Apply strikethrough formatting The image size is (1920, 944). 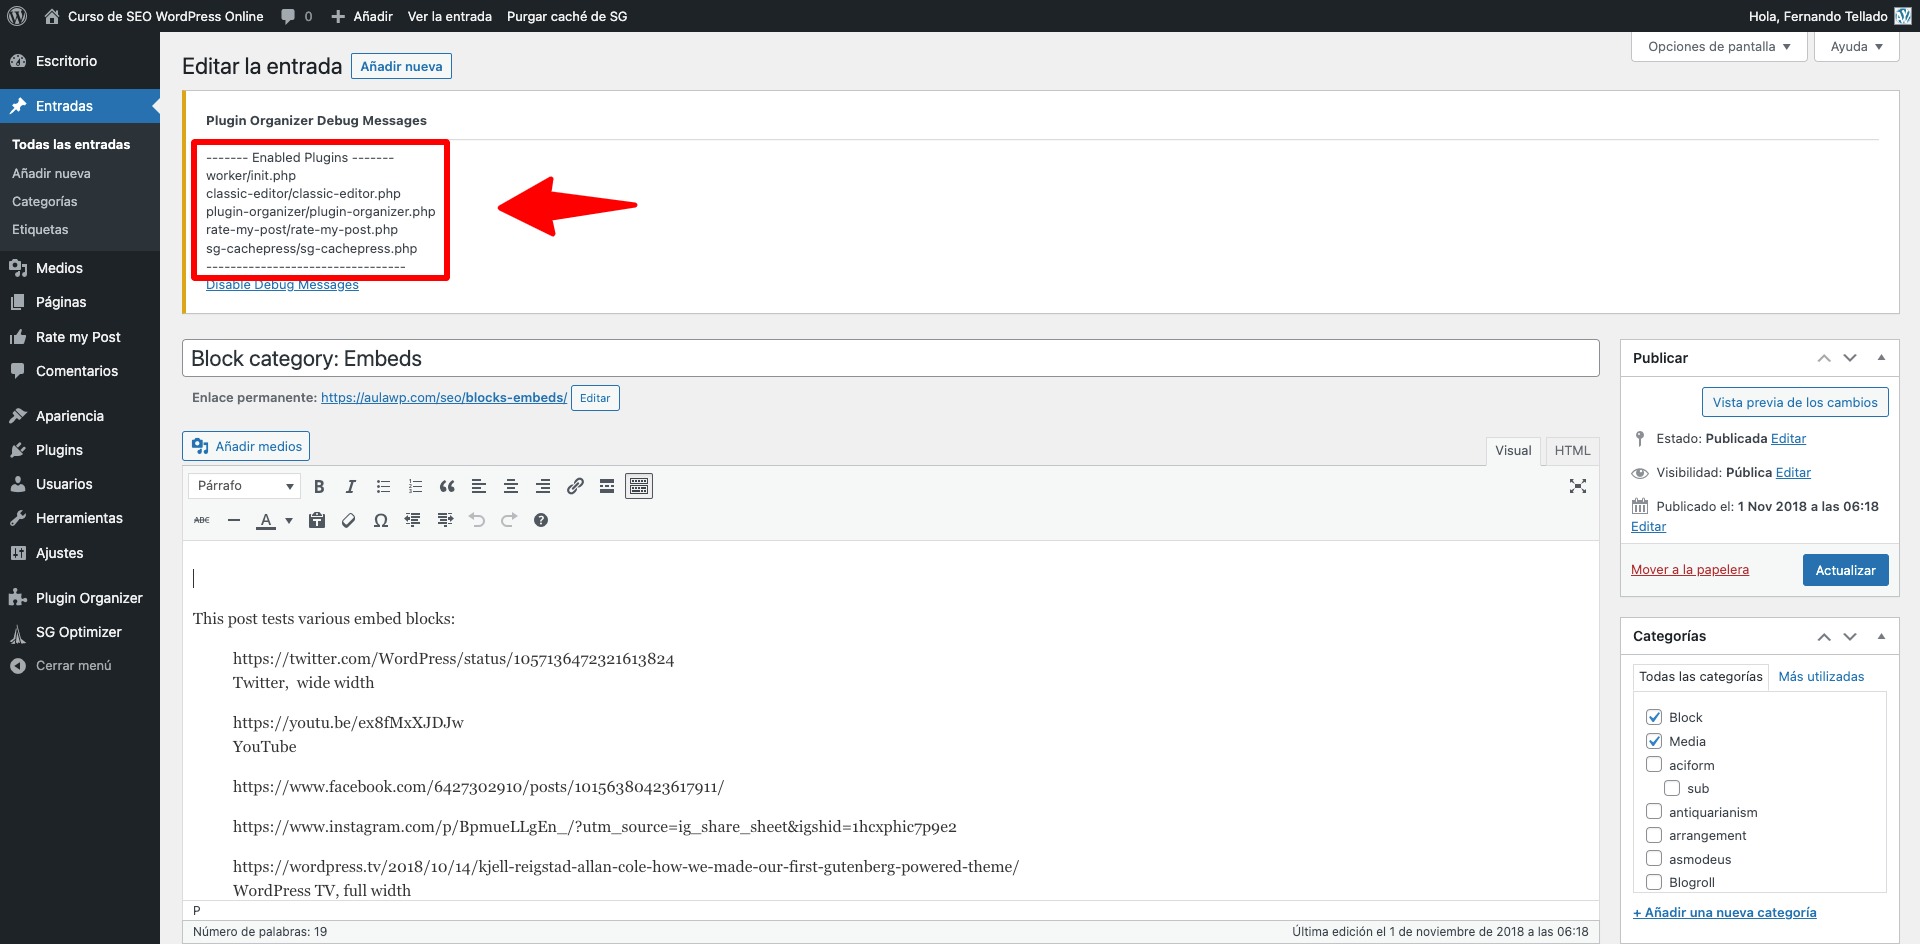point(202,520)
